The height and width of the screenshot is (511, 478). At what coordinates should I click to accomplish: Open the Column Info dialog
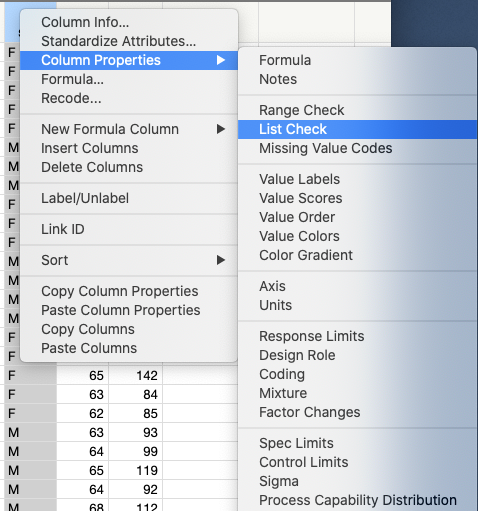coord(85,22)
